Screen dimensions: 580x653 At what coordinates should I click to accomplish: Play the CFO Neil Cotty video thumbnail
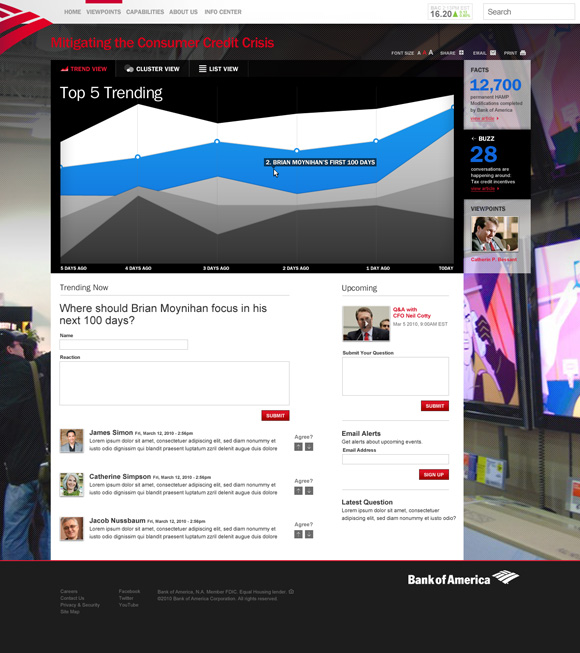tap(366, 324)
